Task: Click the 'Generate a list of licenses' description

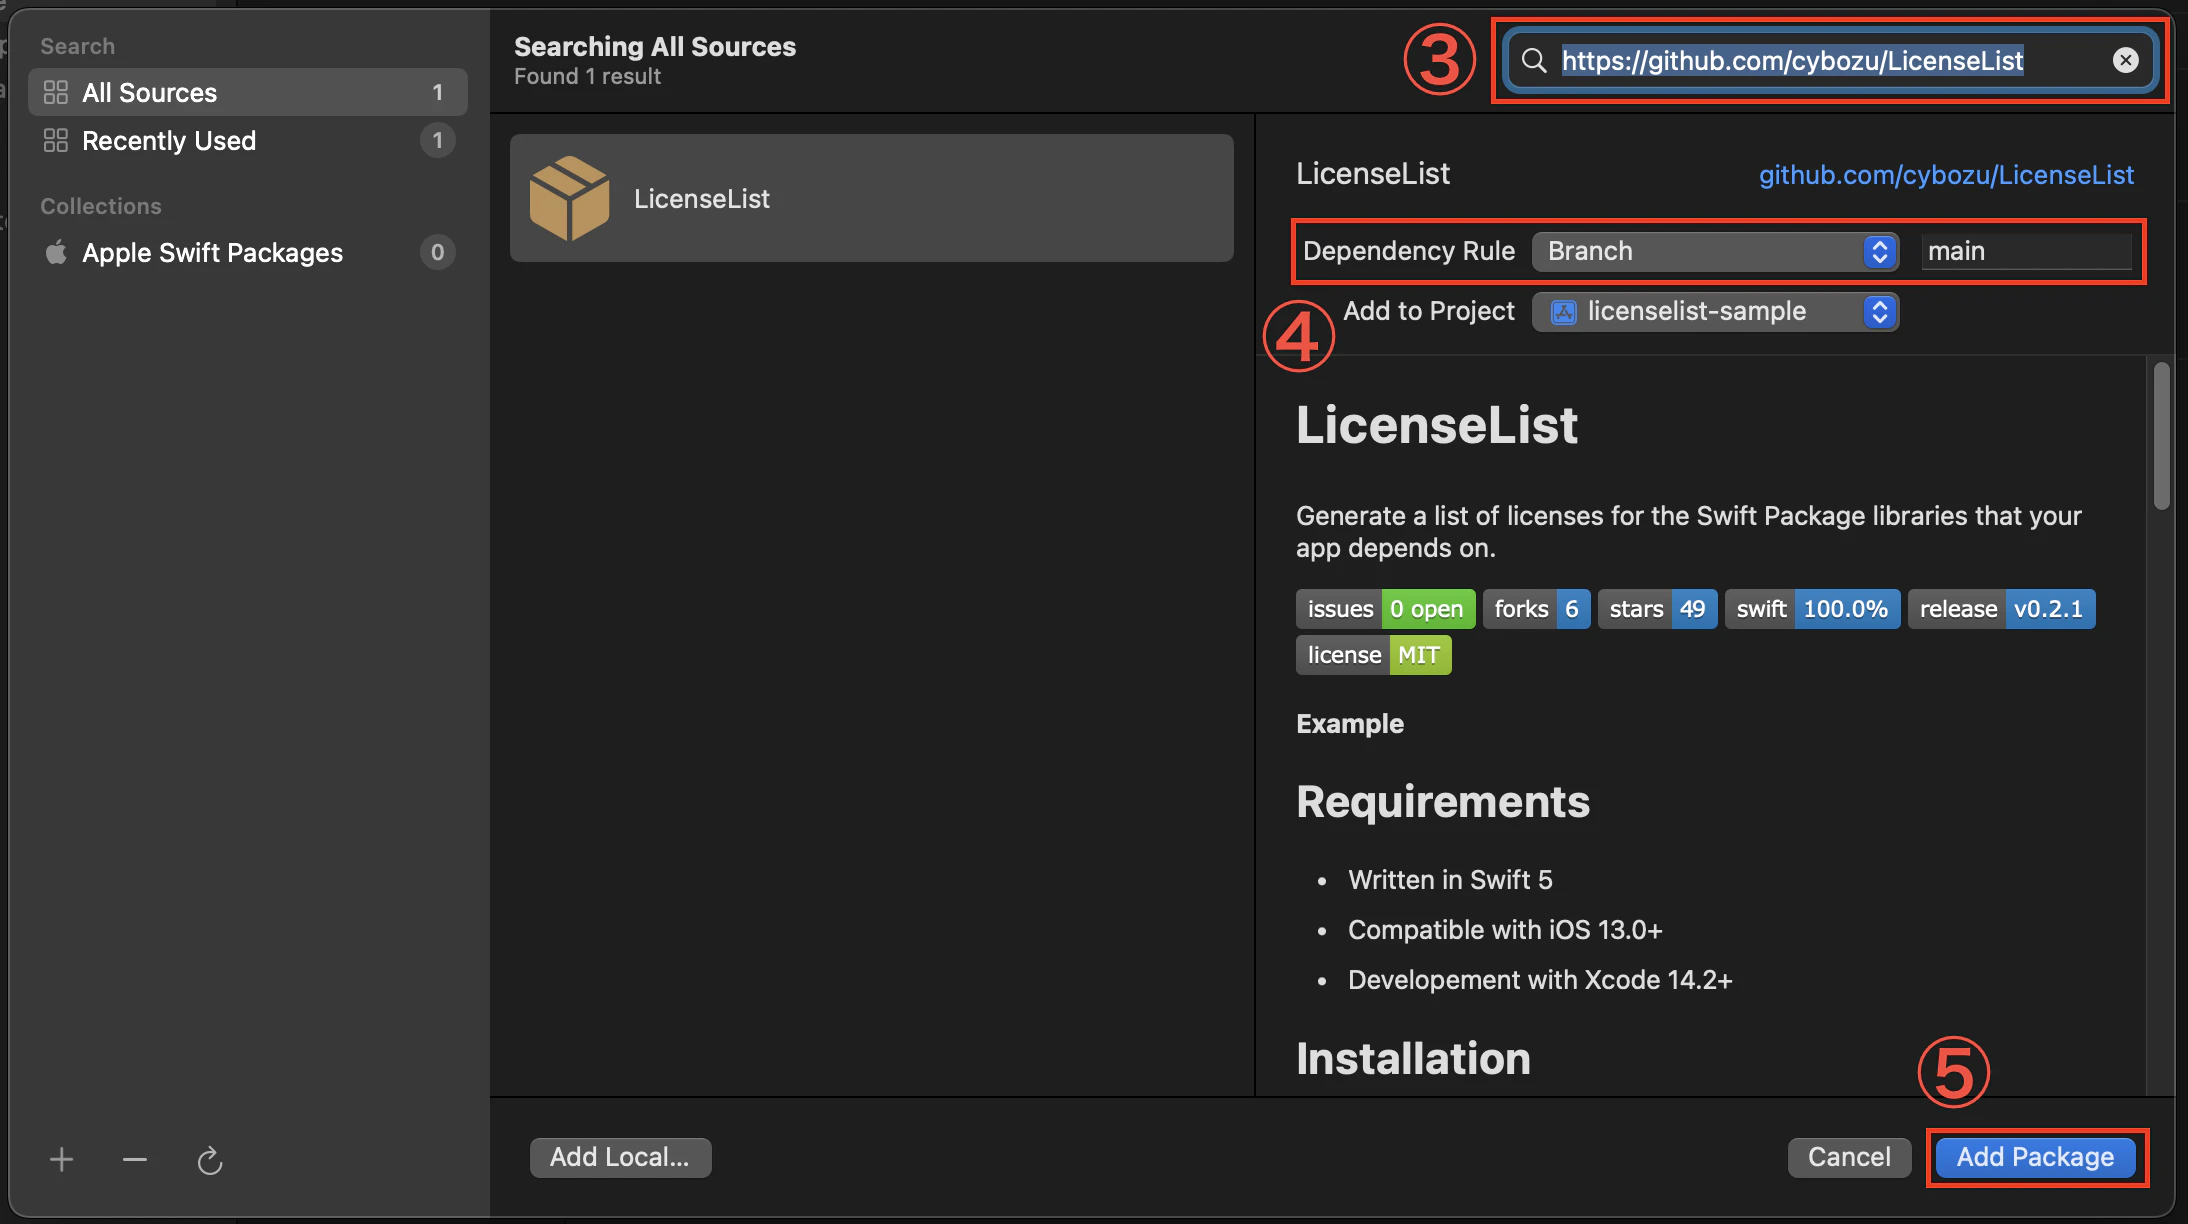Action: point(1689,532)
